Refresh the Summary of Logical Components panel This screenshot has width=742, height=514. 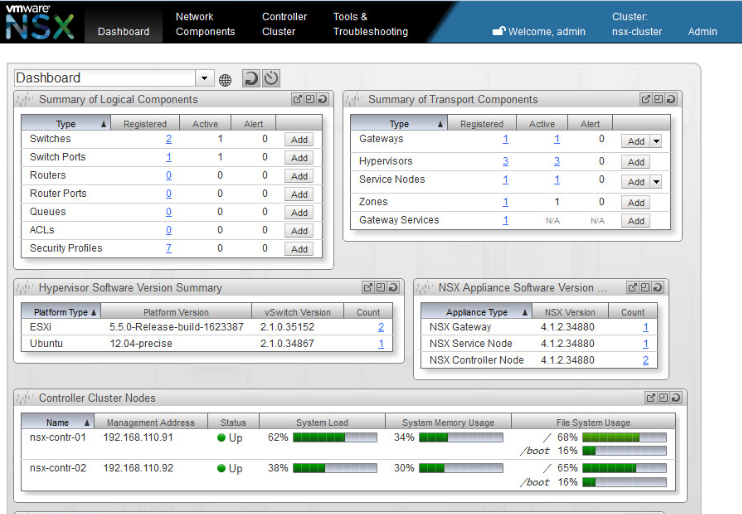pyautogui.click(x=323, y=99)
